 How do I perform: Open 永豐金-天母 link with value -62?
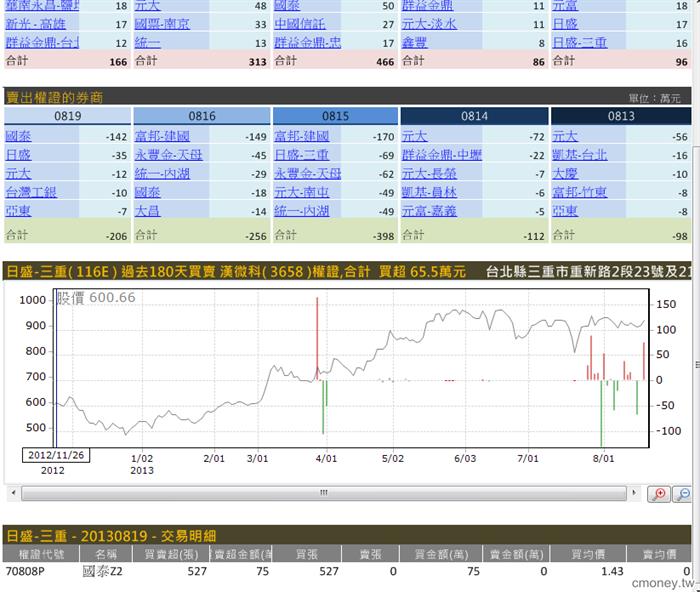pos(308,174)
